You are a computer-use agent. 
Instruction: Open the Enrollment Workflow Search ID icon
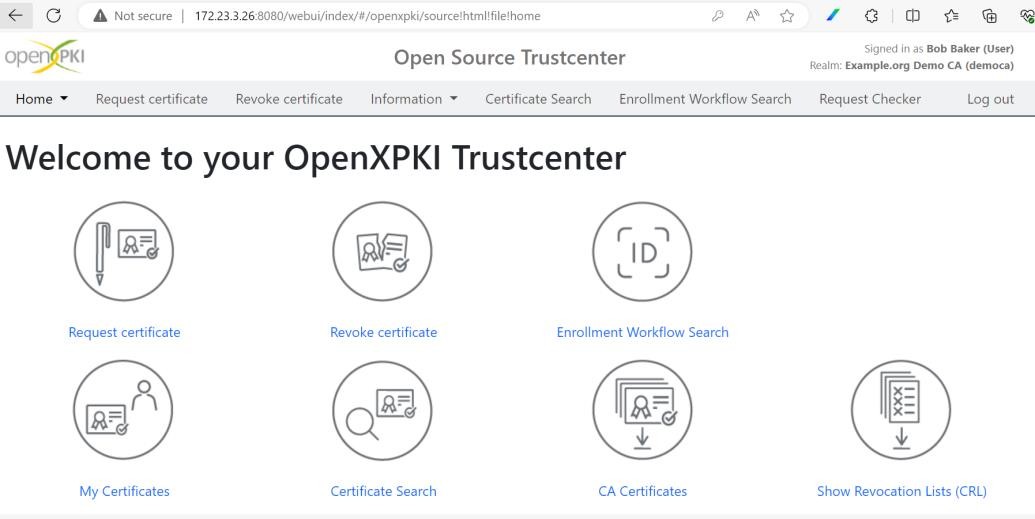tap(642, 252)
